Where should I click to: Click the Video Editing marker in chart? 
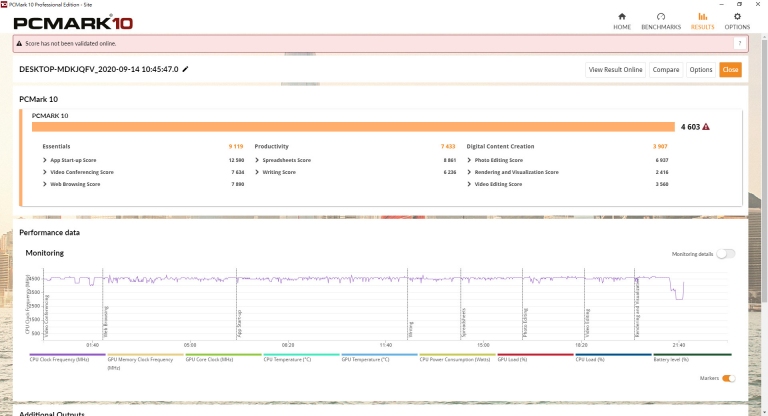click(x=588, y=323)
